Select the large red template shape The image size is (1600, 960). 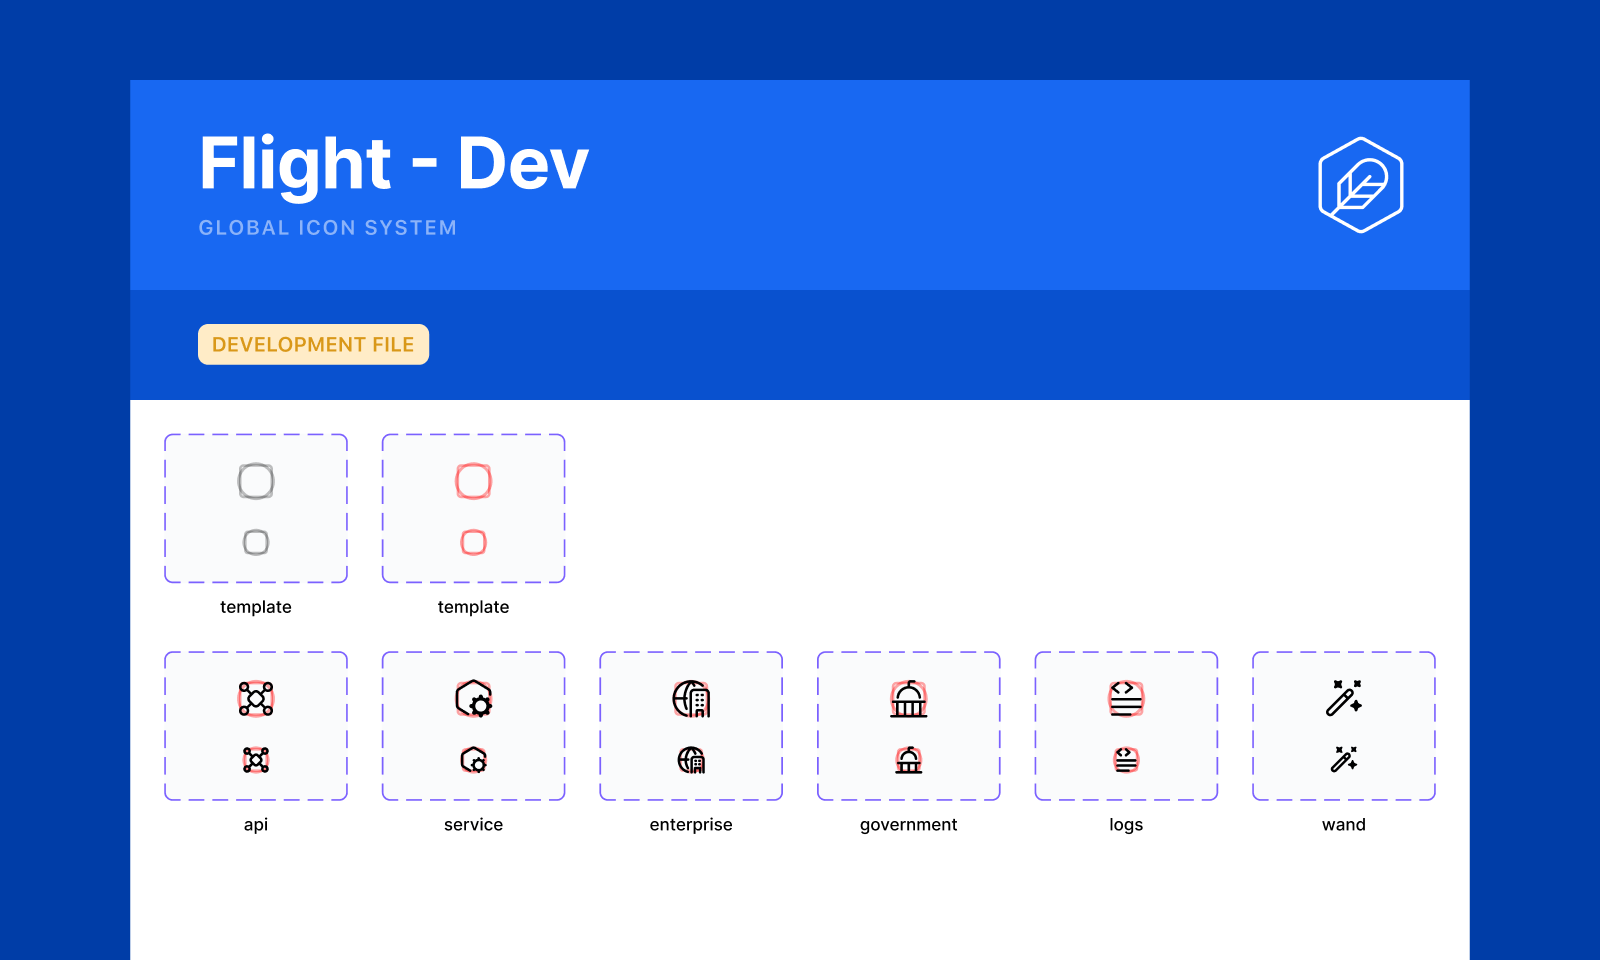(x=474, y=481)
